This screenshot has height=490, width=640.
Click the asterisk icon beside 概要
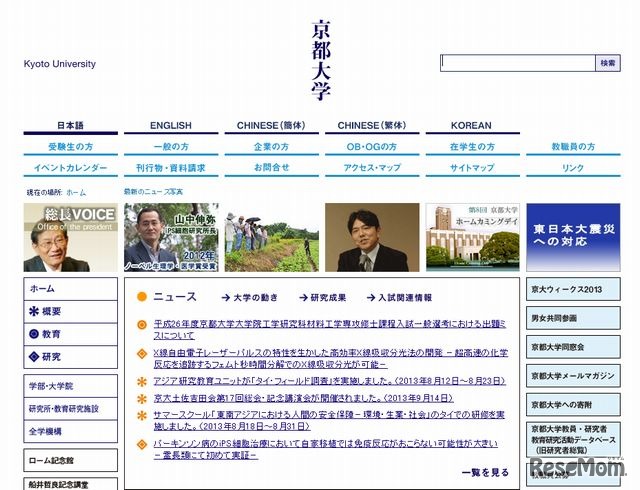point(34,311)
